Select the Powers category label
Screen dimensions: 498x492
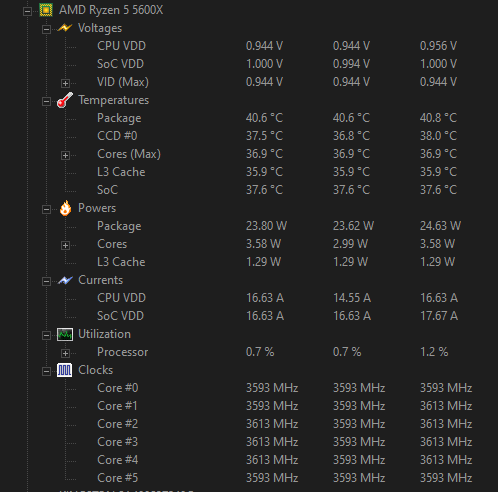[x=97, y=208]
